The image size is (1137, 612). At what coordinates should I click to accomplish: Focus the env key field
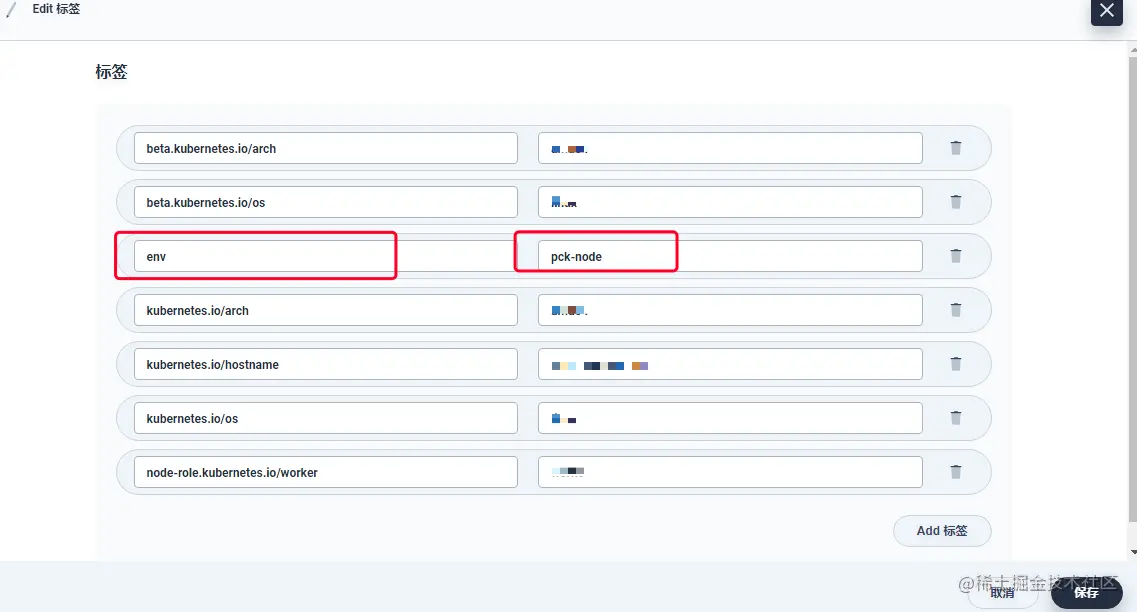point(326,256)
